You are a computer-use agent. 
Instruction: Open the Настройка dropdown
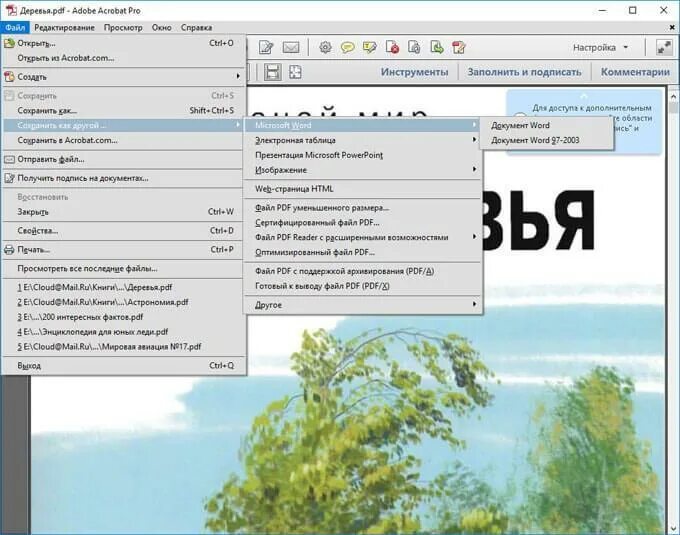click(600, 47)
